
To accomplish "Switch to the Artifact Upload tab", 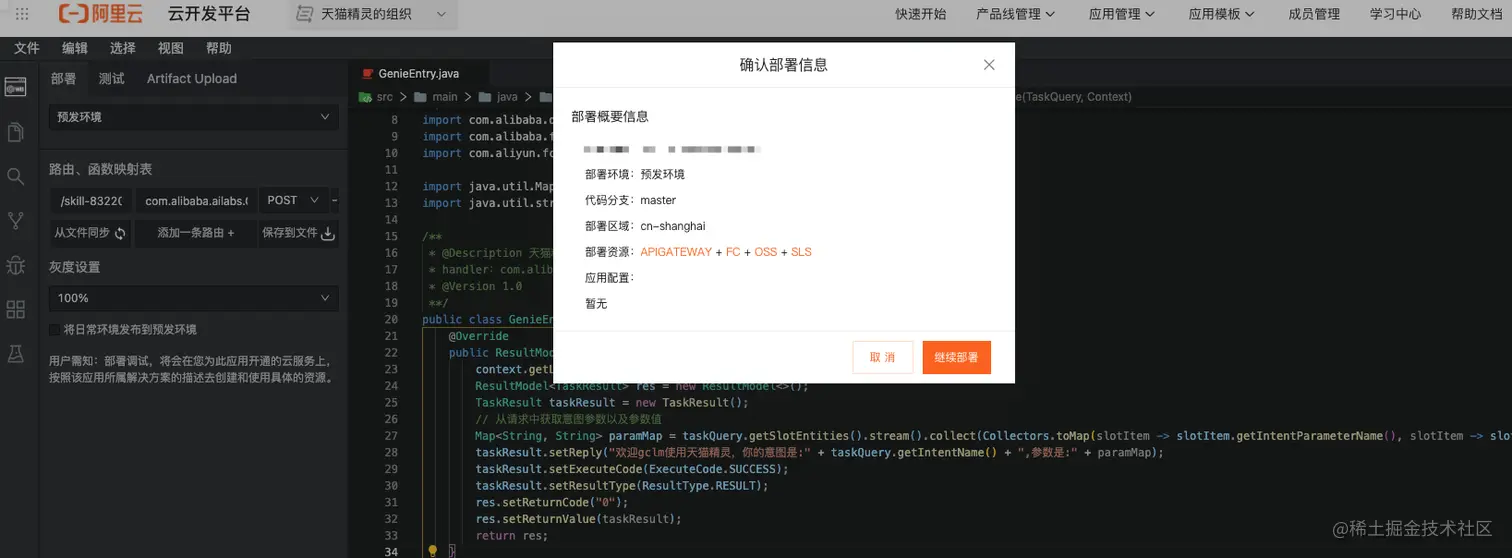I will (192, 79).
